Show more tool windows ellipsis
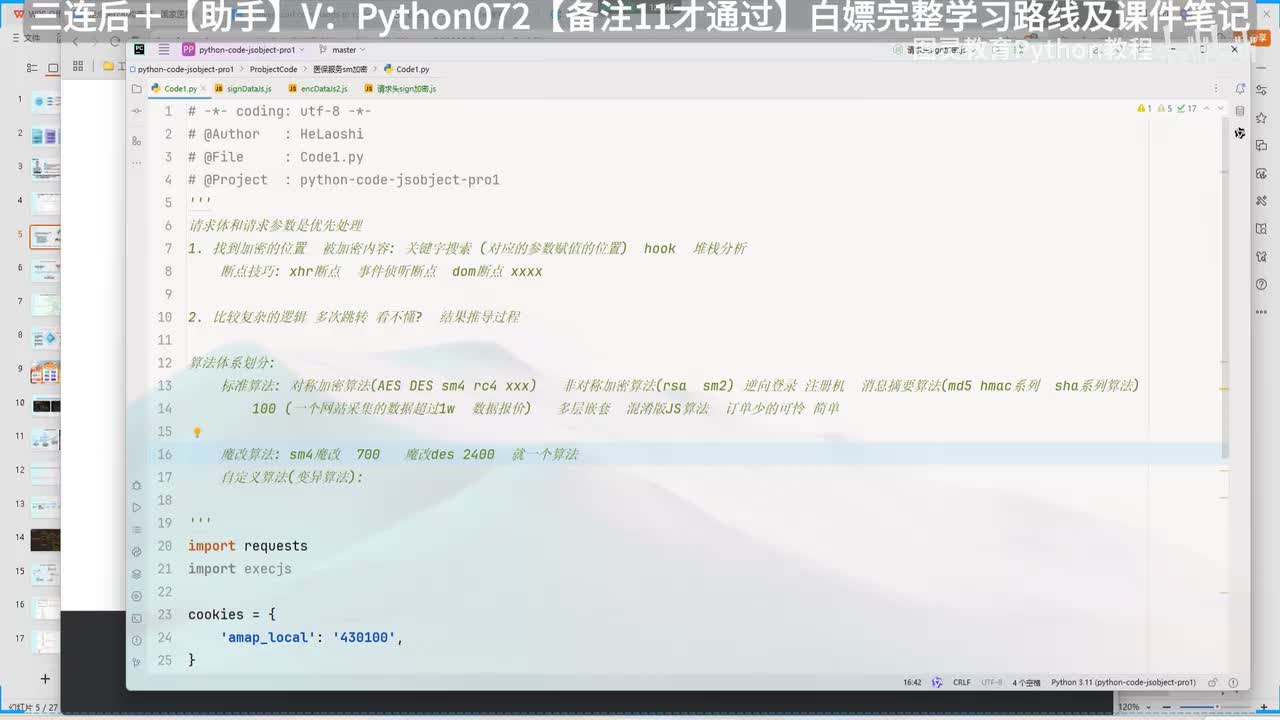 137,163
